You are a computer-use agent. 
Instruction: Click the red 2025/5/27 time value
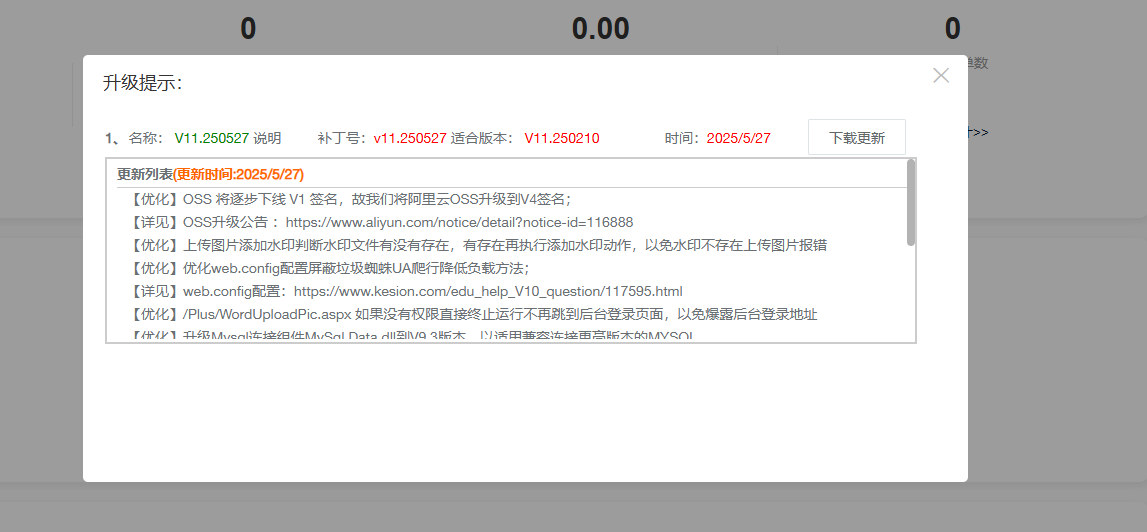tap(738, 138)
